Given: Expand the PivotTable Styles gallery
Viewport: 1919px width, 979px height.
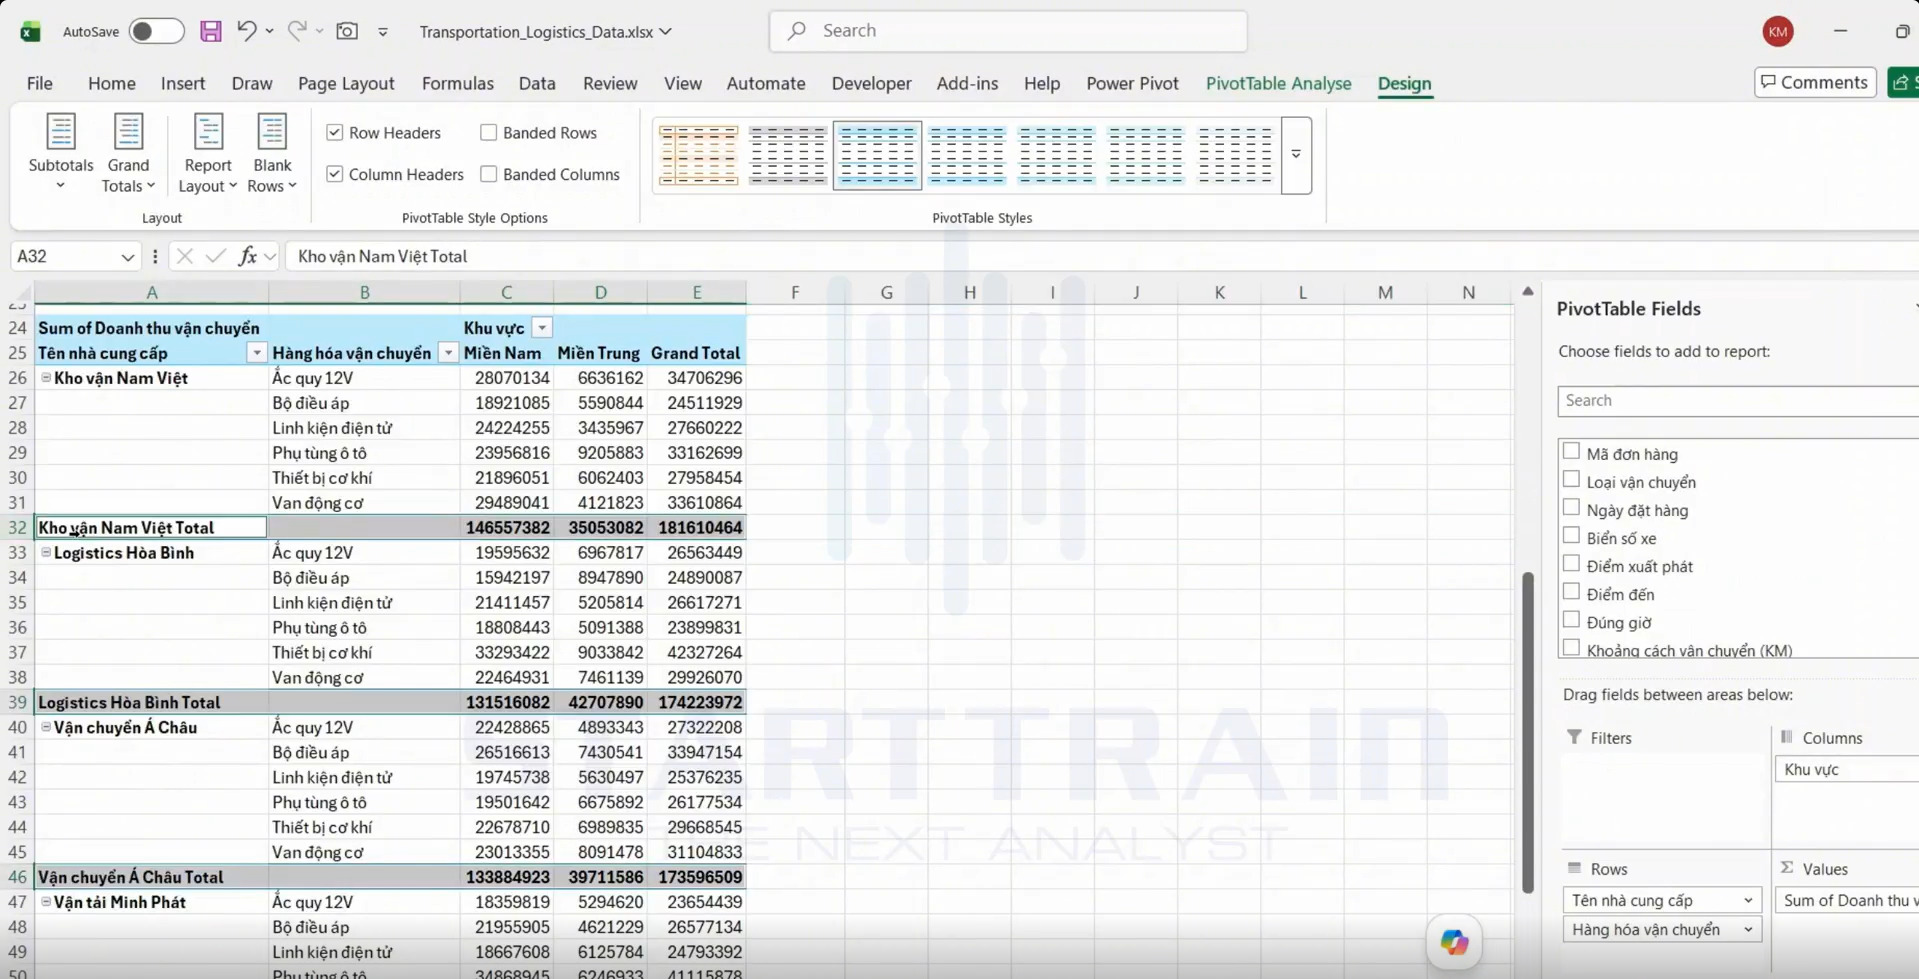Looking at the screenshot, I should pos(1296,154).
